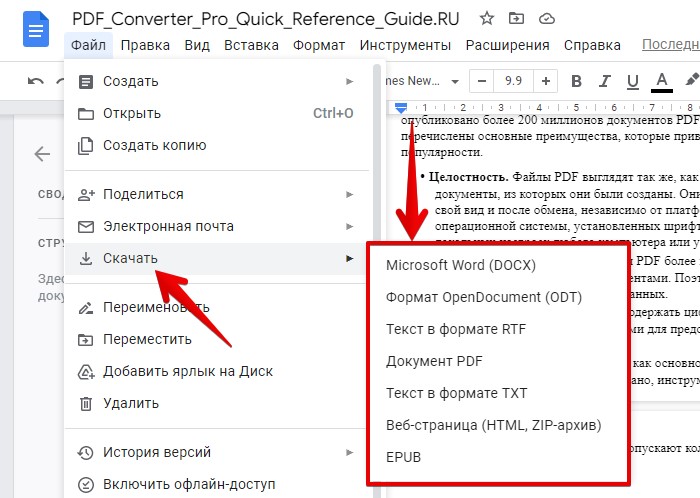700x498 pixels.
Task: Click the Создать копию copy icon
Action: 86,146
